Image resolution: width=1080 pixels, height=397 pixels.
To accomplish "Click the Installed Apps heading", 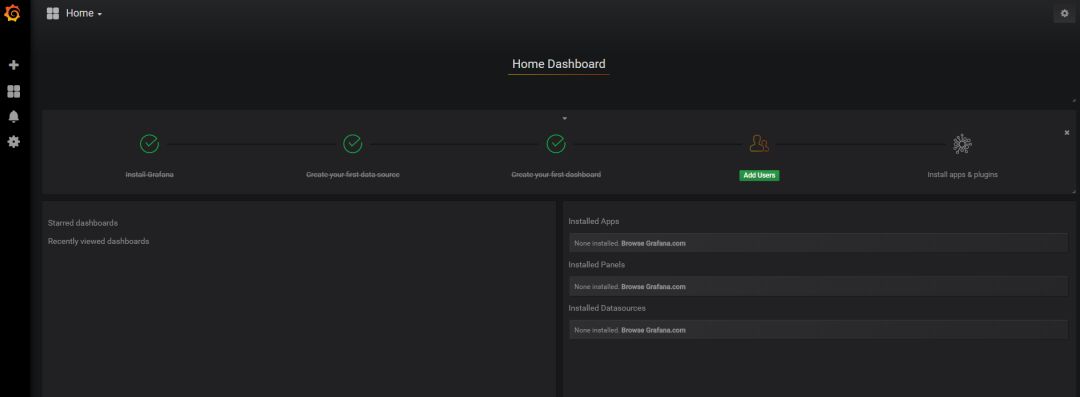I will [x=594, y=221].
